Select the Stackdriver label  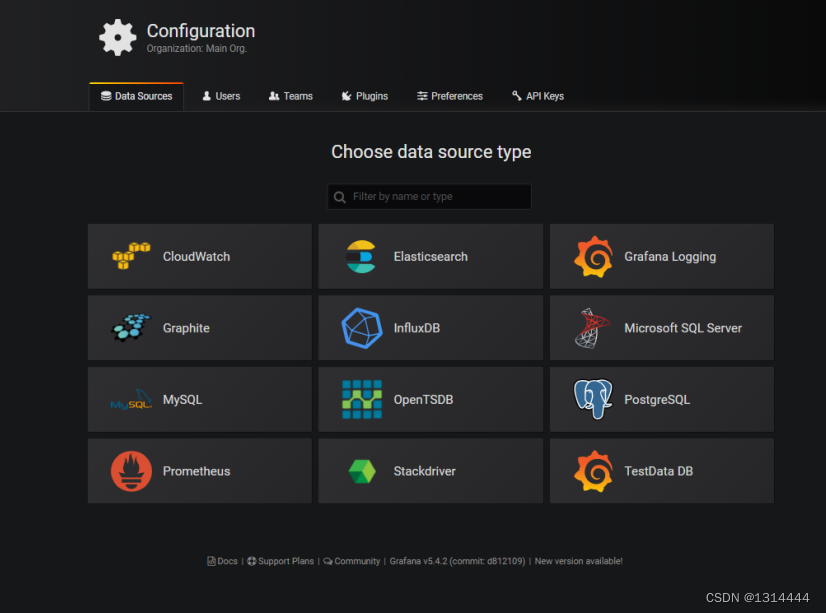(x=425, y=471)
